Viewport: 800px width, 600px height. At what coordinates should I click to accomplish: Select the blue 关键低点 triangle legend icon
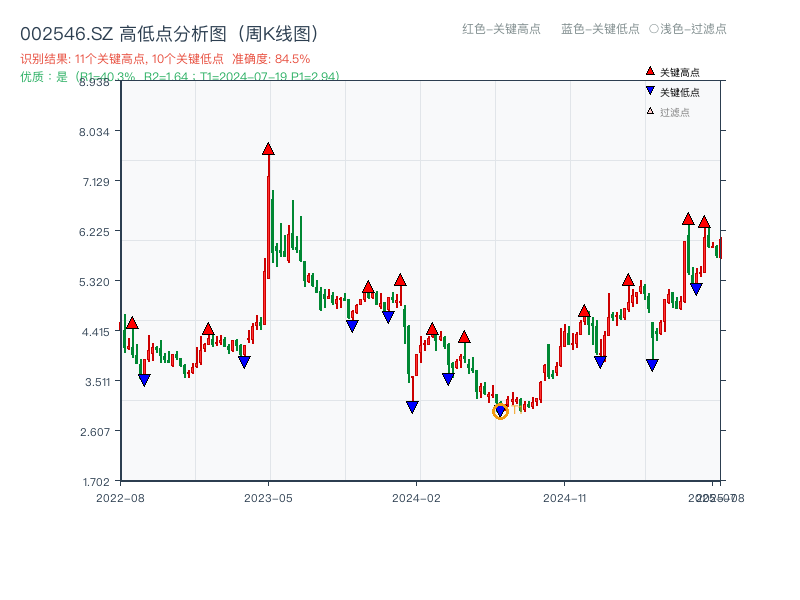point(650,90)
